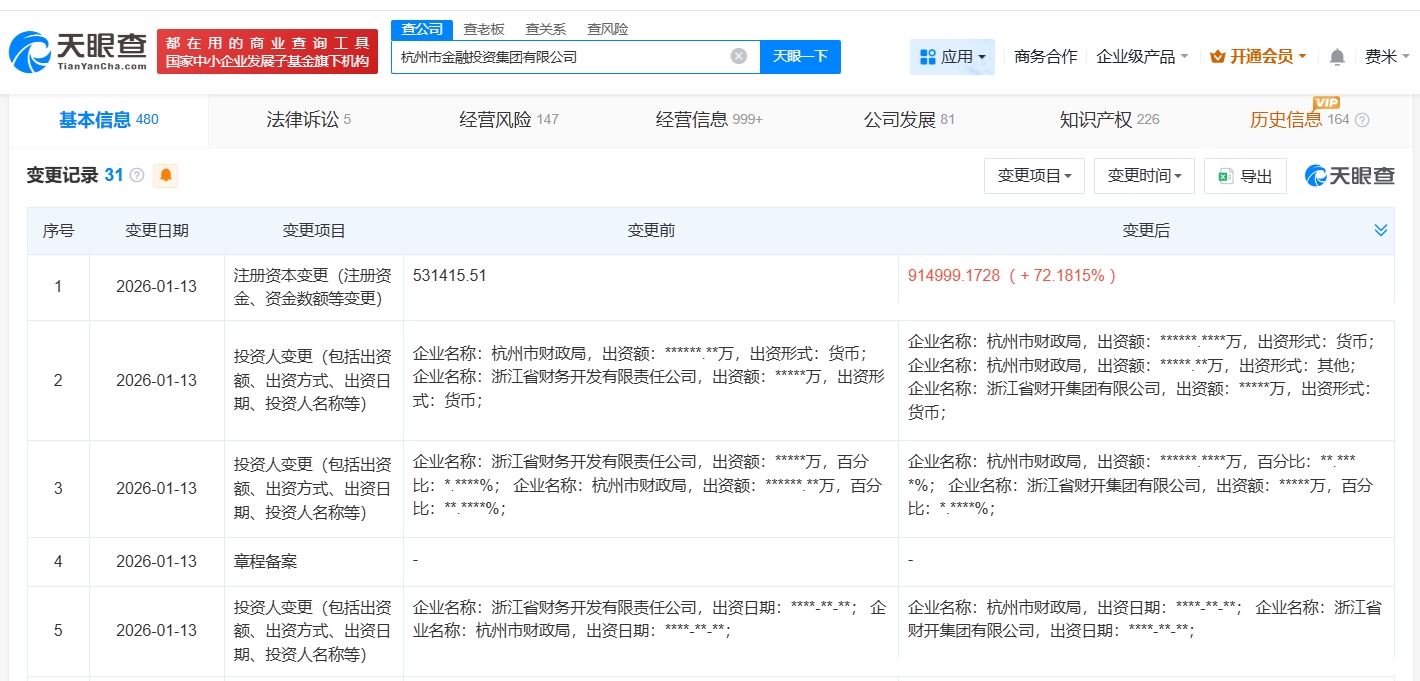Expand the 开通会员 membership dropdown

1258,57
